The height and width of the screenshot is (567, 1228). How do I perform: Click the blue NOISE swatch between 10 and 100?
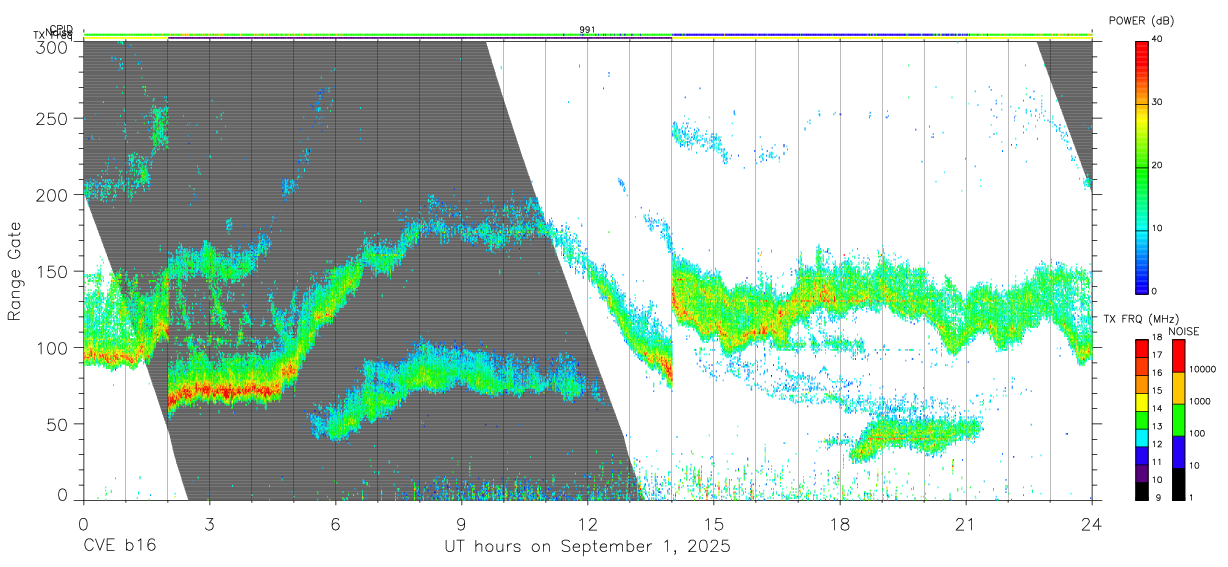[x=1178, y=451]
